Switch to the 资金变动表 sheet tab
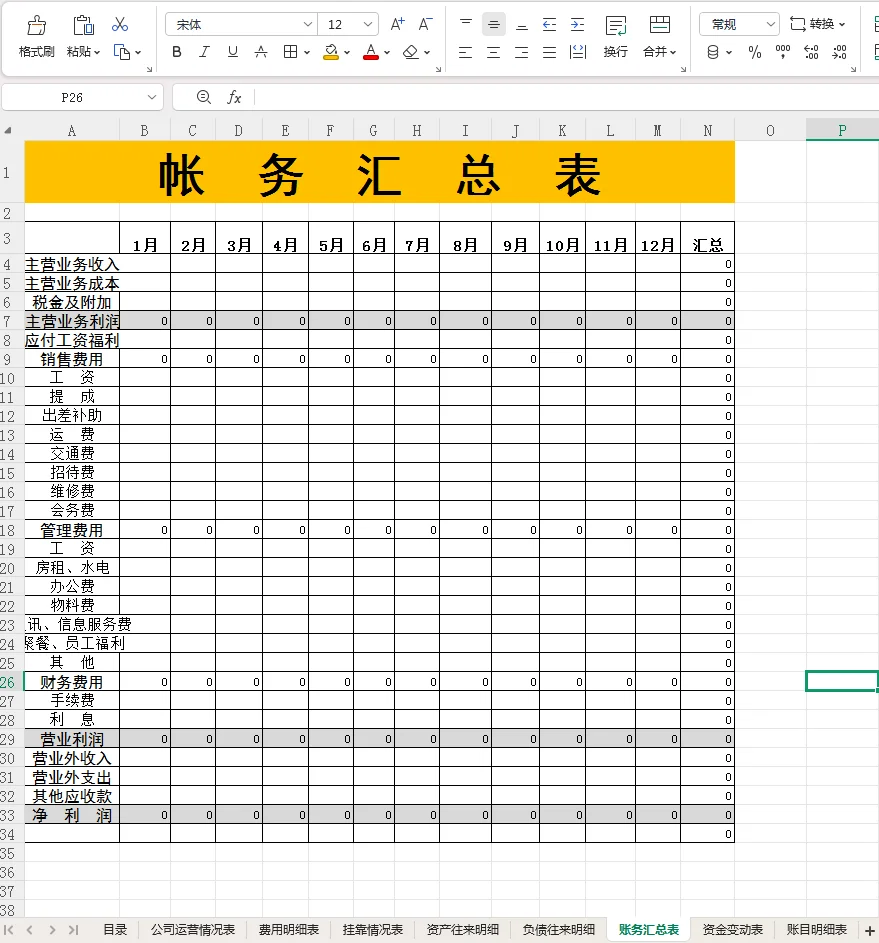 [x=733, y=930]
